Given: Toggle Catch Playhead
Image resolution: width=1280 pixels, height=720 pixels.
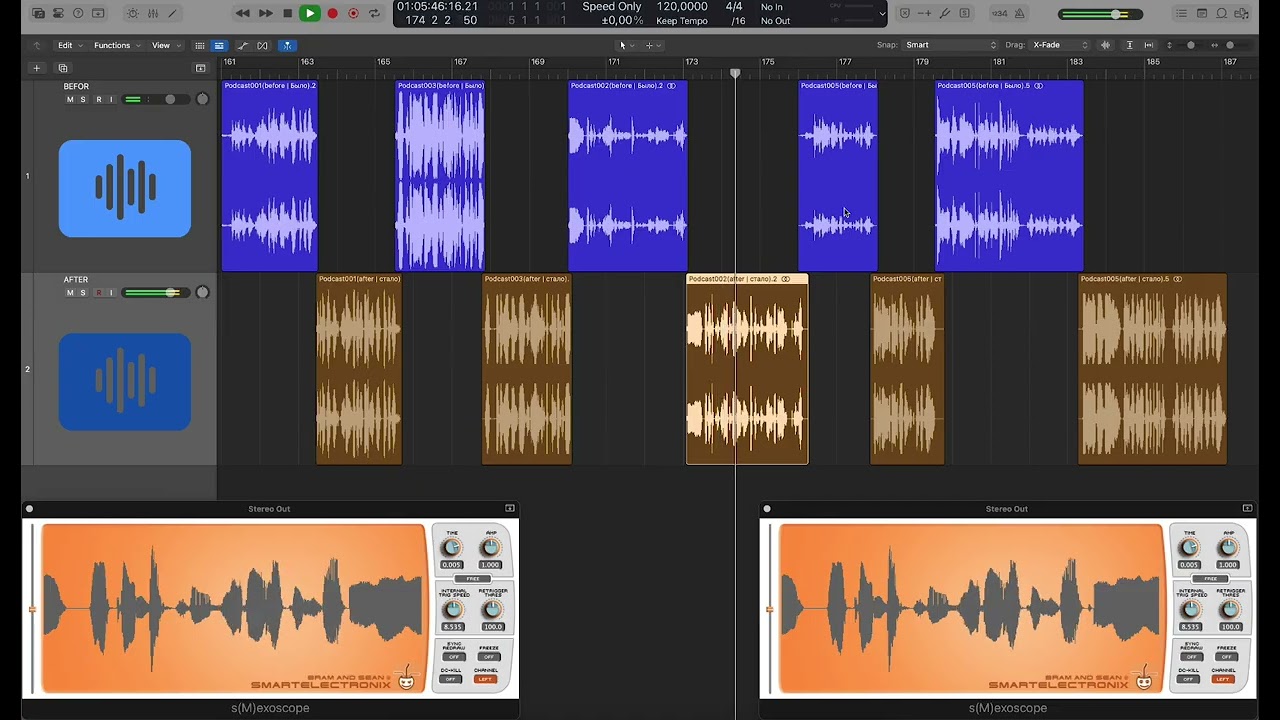Looking at the screenshot, I should (x=287, y=45).
